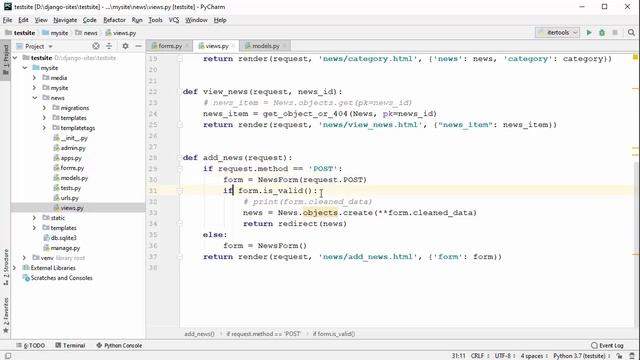Select tests.py in project tree
This screenshot has width=640, height=360.
point(67,188)
